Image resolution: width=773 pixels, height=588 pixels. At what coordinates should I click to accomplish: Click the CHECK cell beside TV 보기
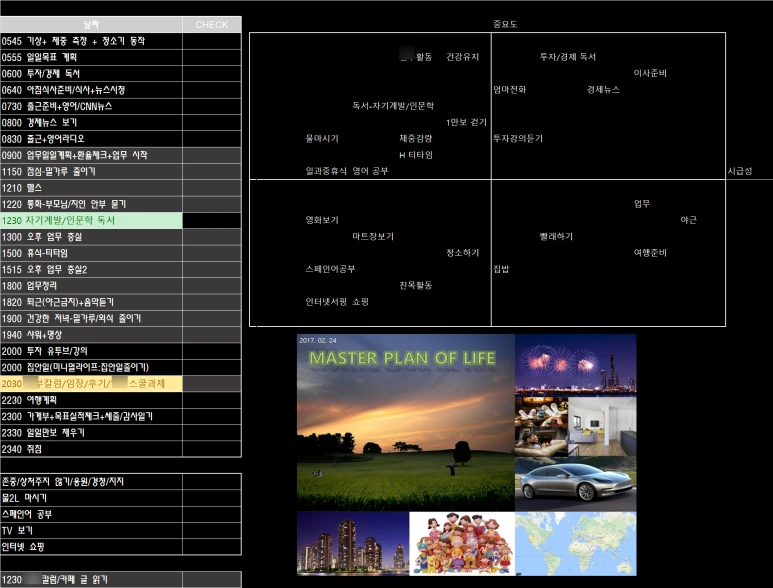212,530
